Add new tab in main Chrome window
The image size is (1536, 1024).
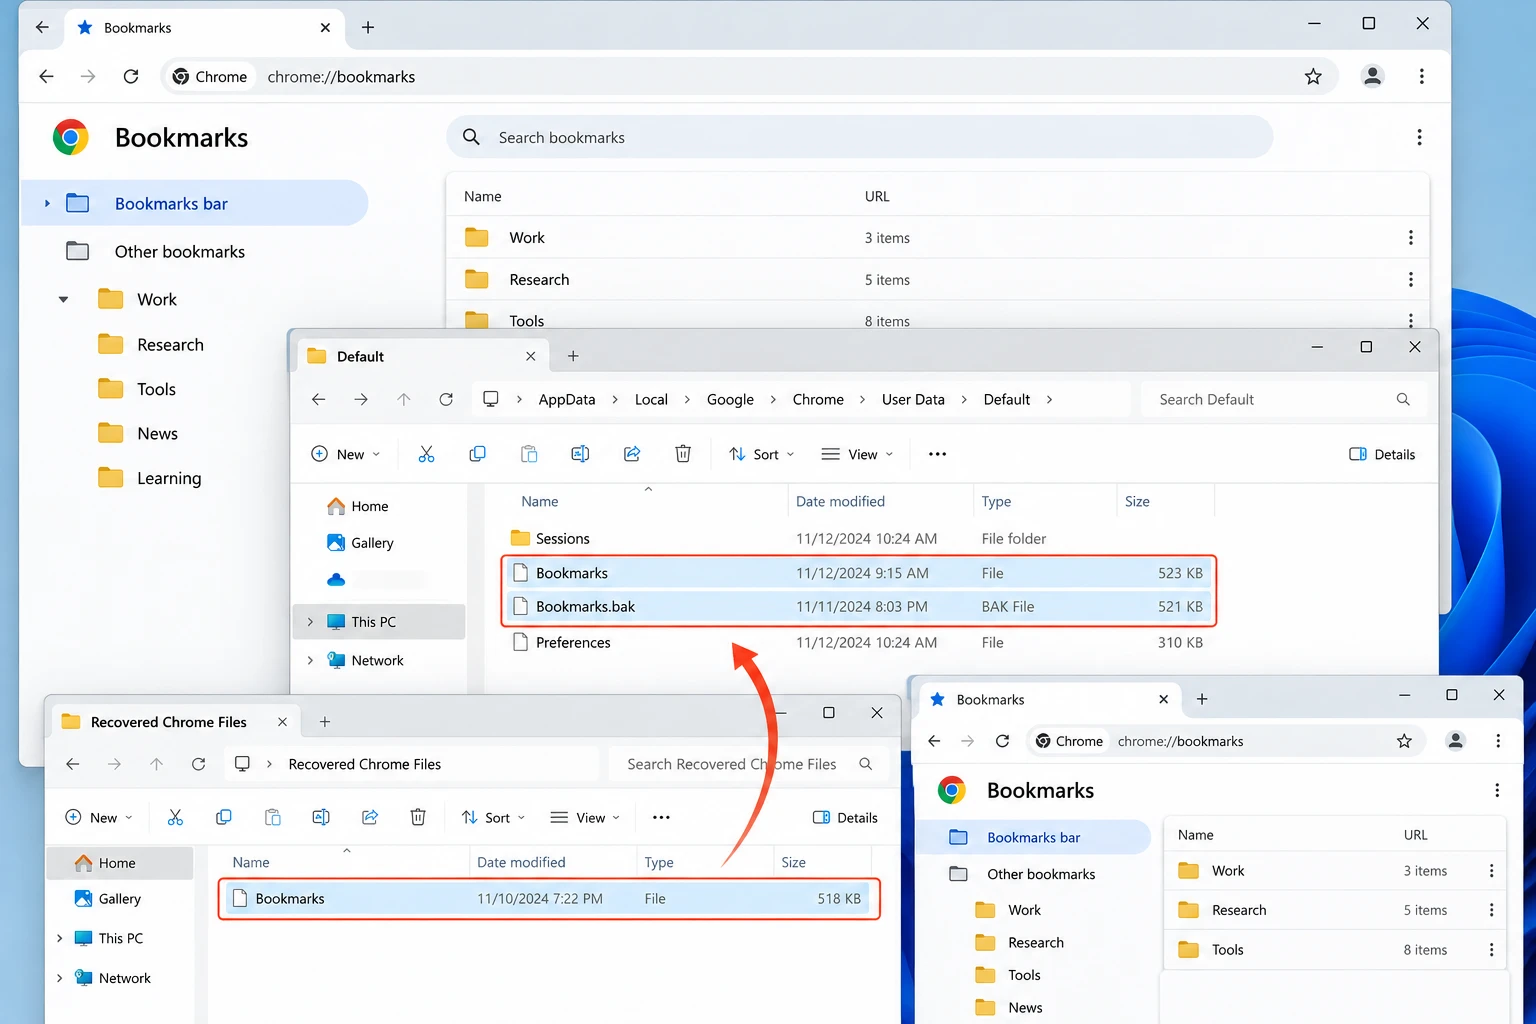tap(368, 28)
